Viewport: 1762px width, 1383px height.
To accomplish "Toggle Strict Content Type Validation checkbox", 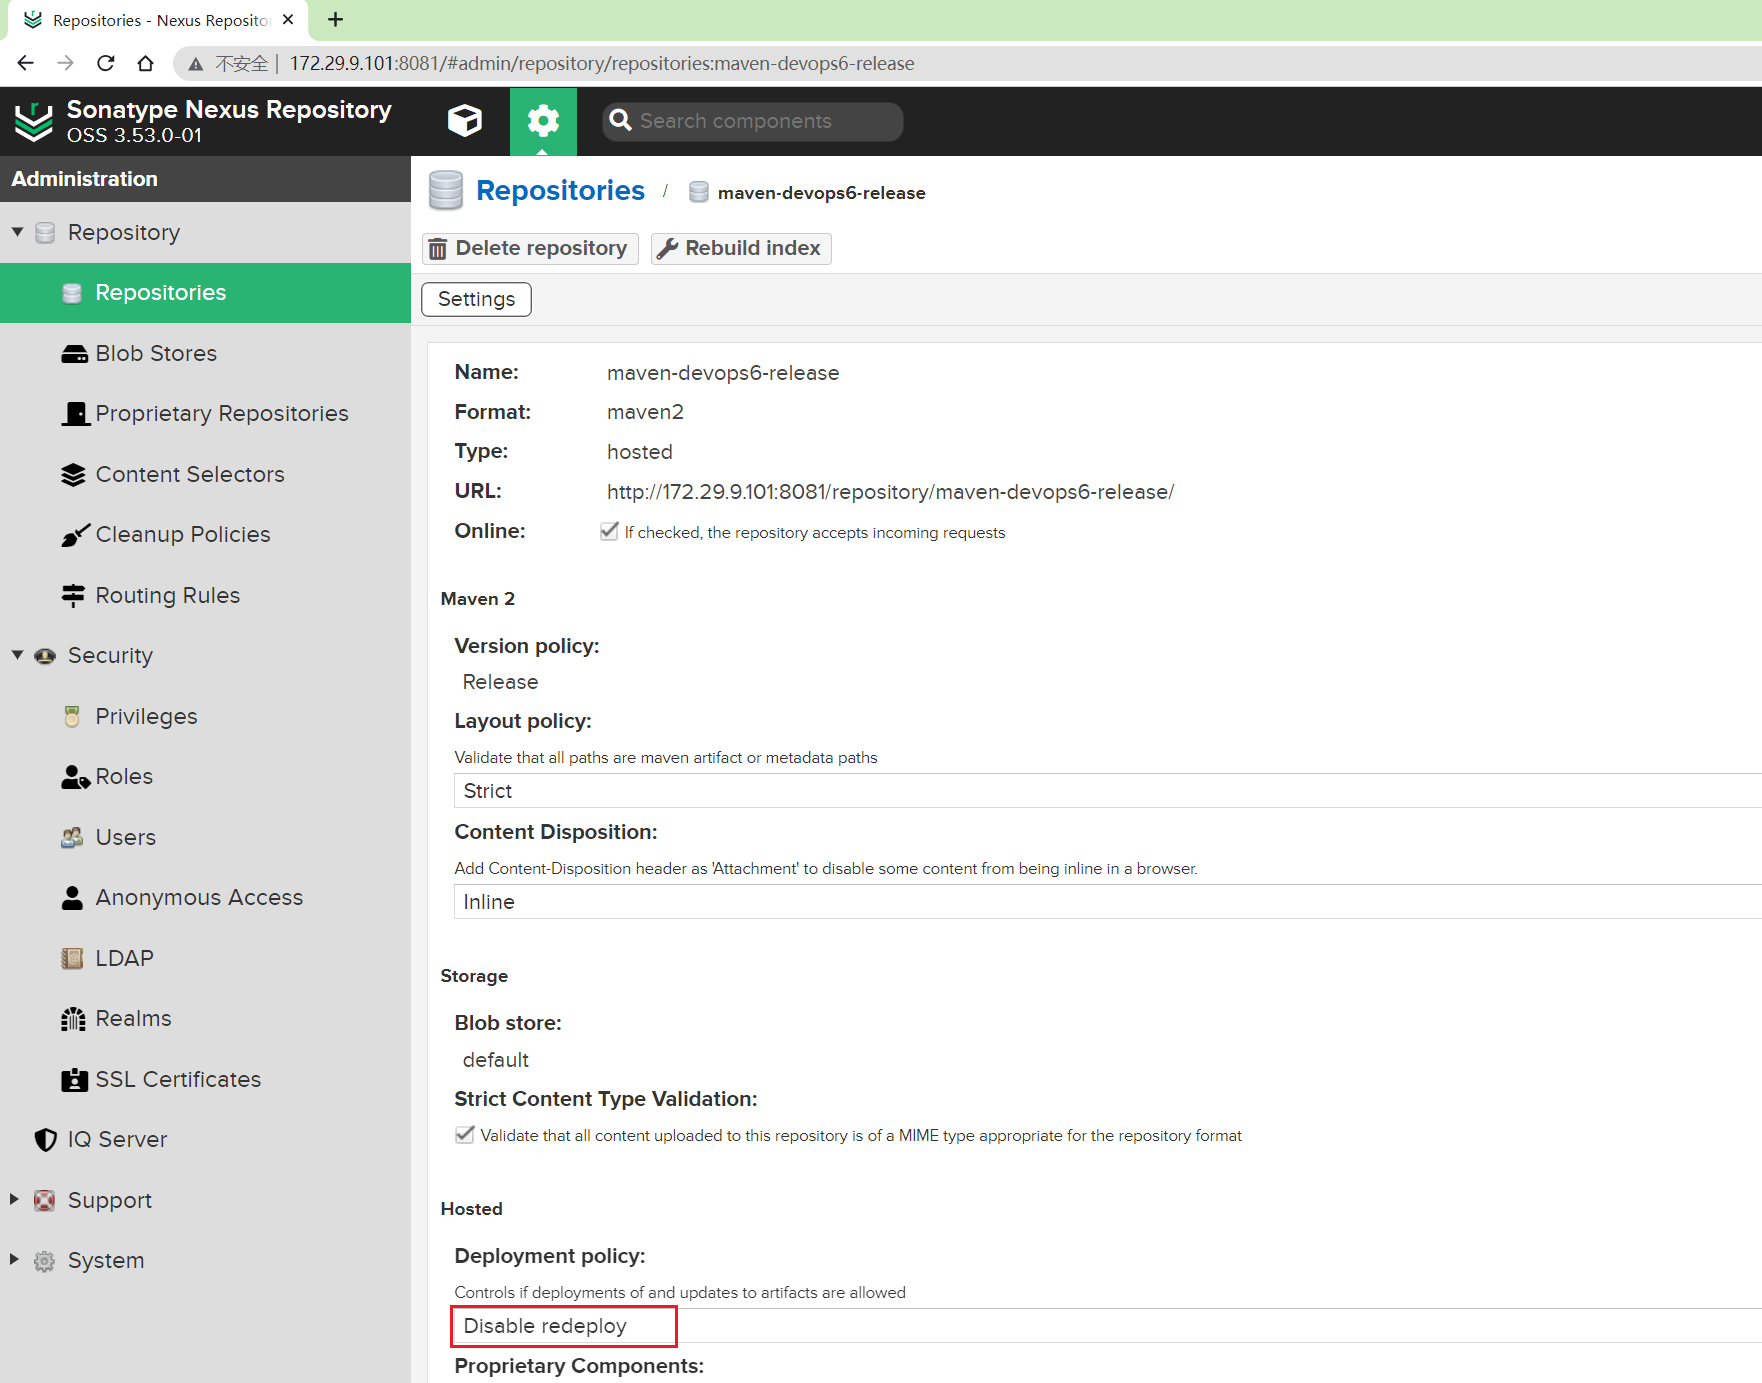I will point(464,1134).
